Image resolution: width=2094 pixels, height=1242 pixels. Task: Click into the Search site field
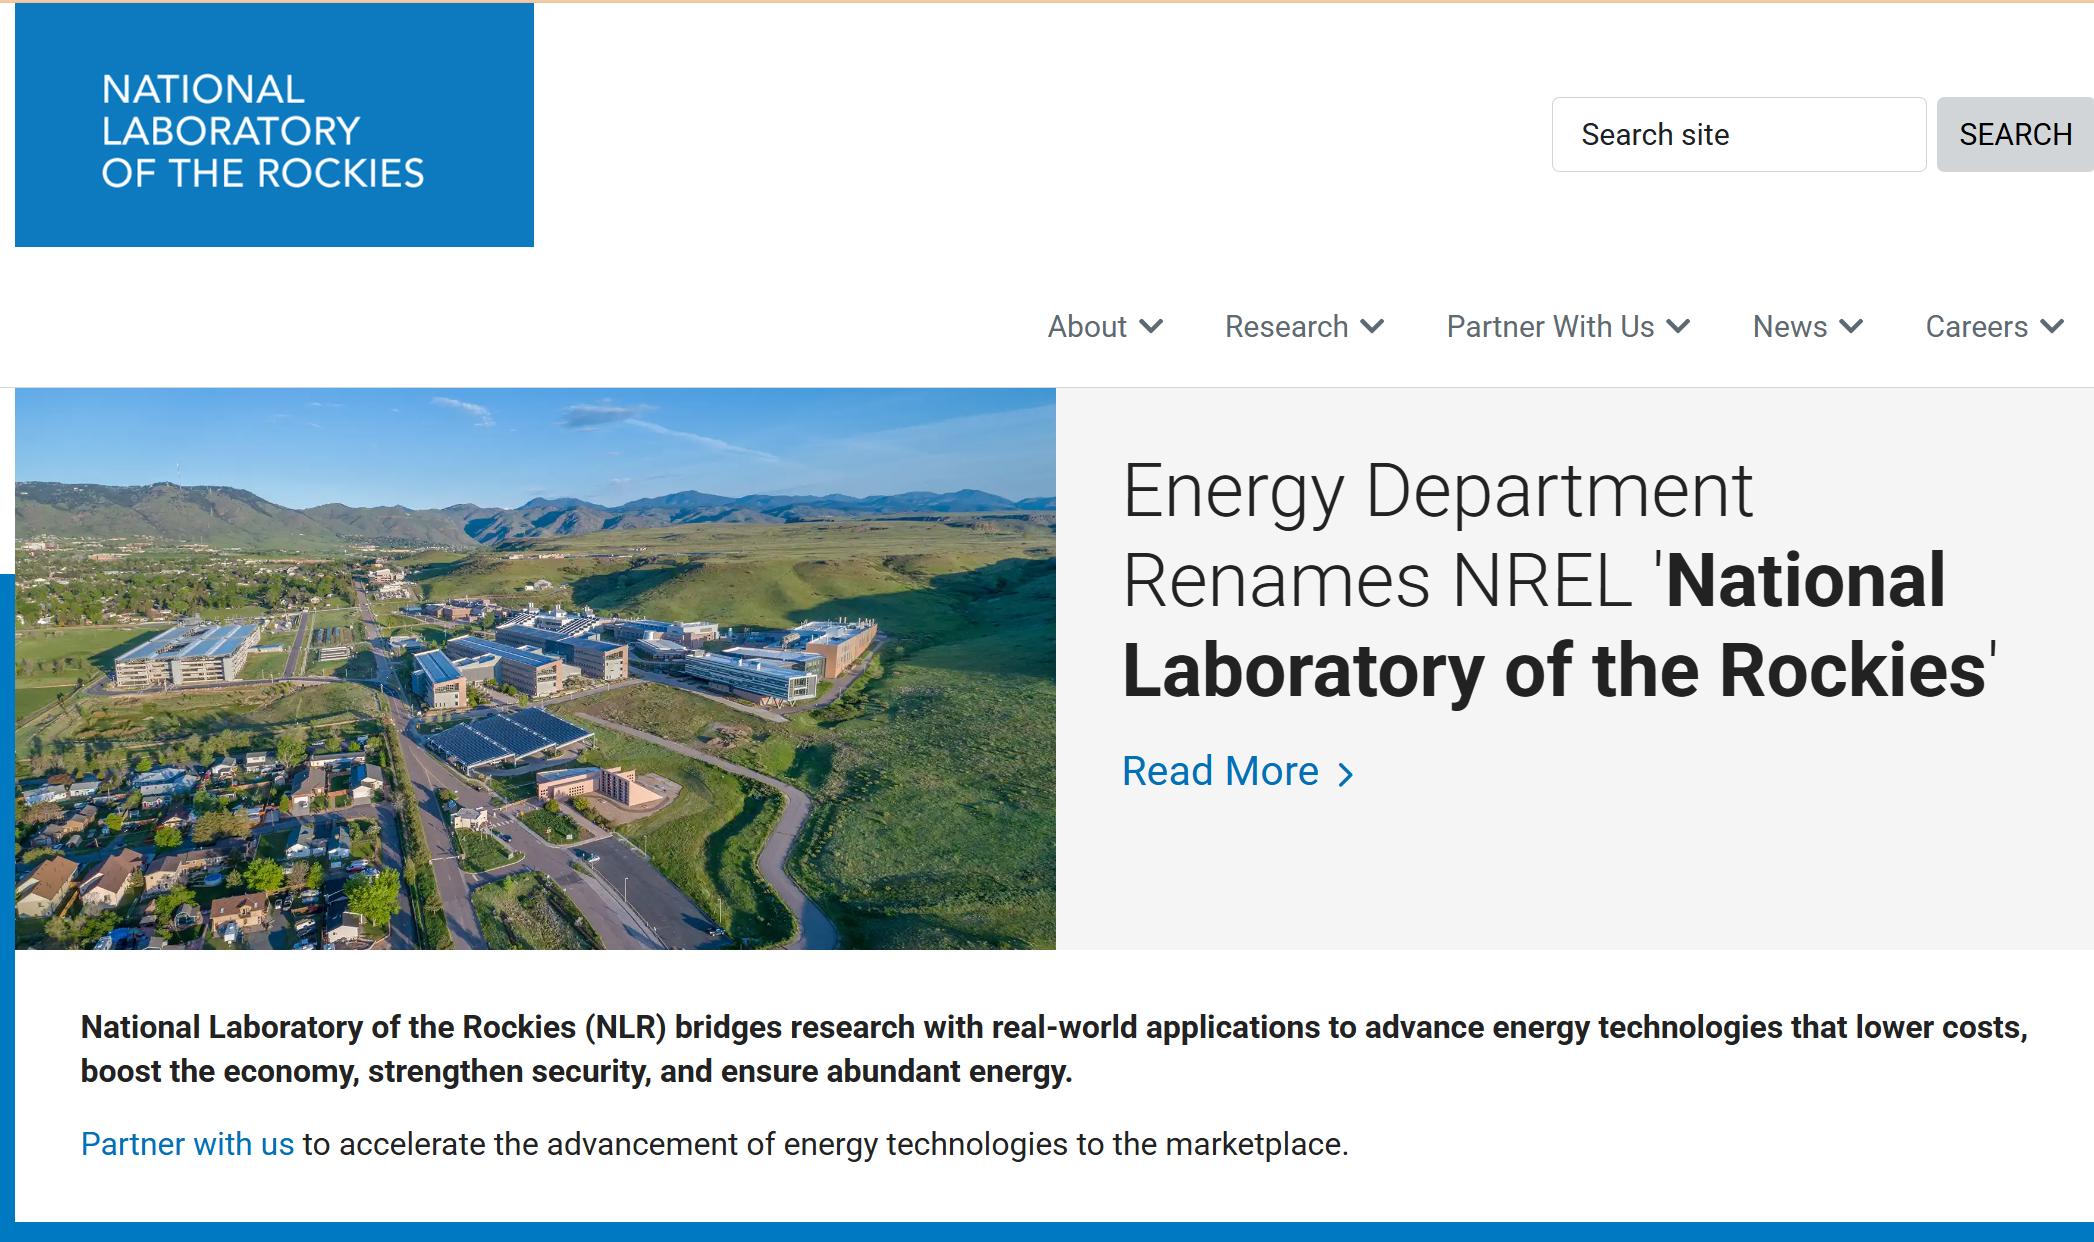click(1738, 135)
